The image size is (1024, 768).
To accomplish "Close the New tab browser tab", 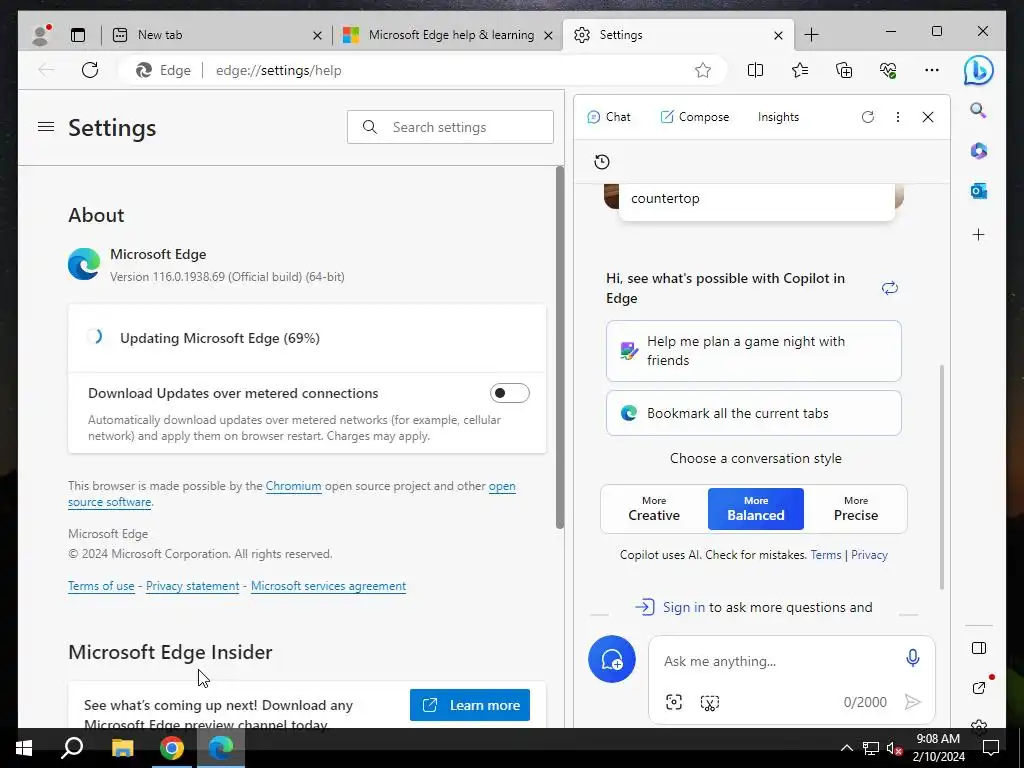I will [317, 35].
